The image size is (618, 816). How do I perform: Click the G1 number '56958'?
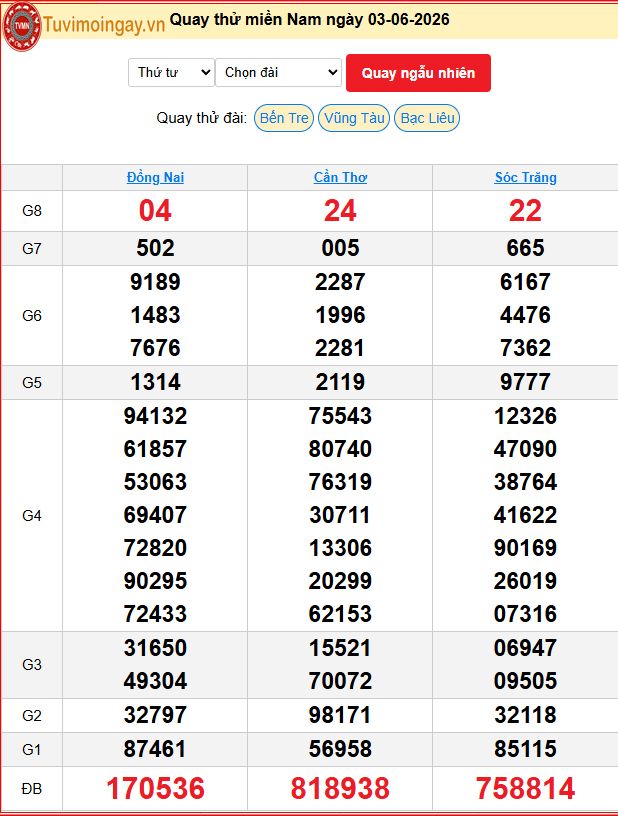(340, 750)
